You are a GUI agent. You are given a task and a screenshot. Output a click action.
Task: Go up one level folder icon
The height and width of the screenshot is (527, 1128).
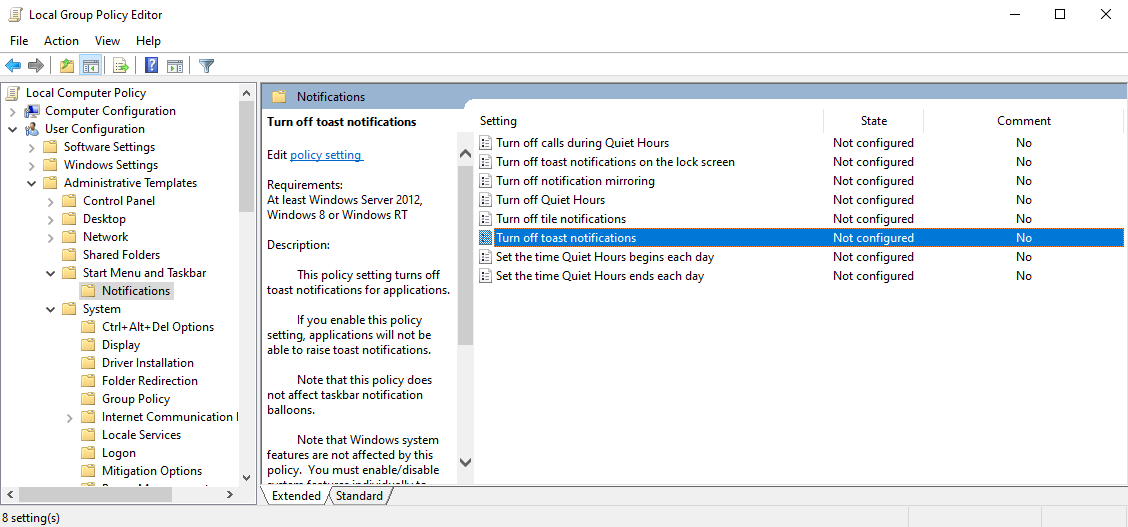coord(67,66)
